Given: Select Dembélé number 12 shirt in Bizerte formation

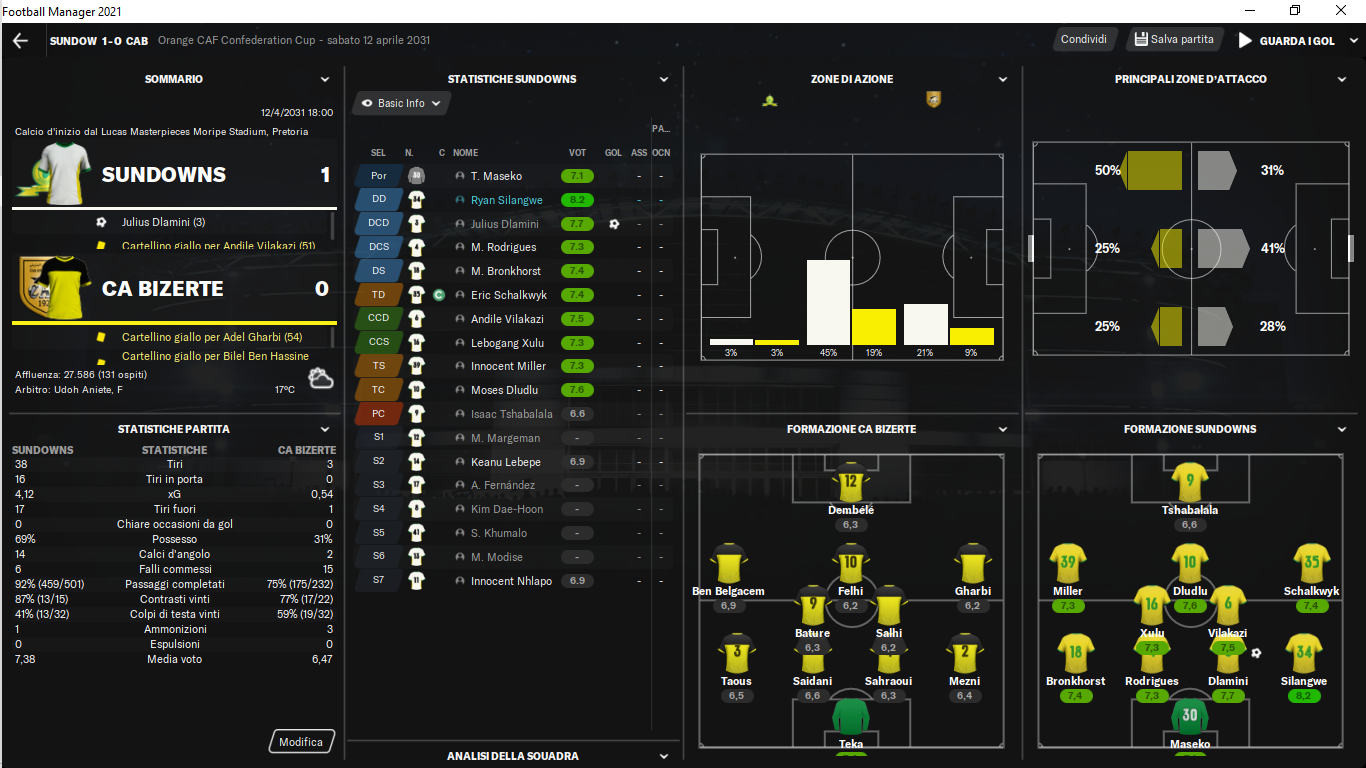Looking at the screenshot, I should [x=850, y=482].
